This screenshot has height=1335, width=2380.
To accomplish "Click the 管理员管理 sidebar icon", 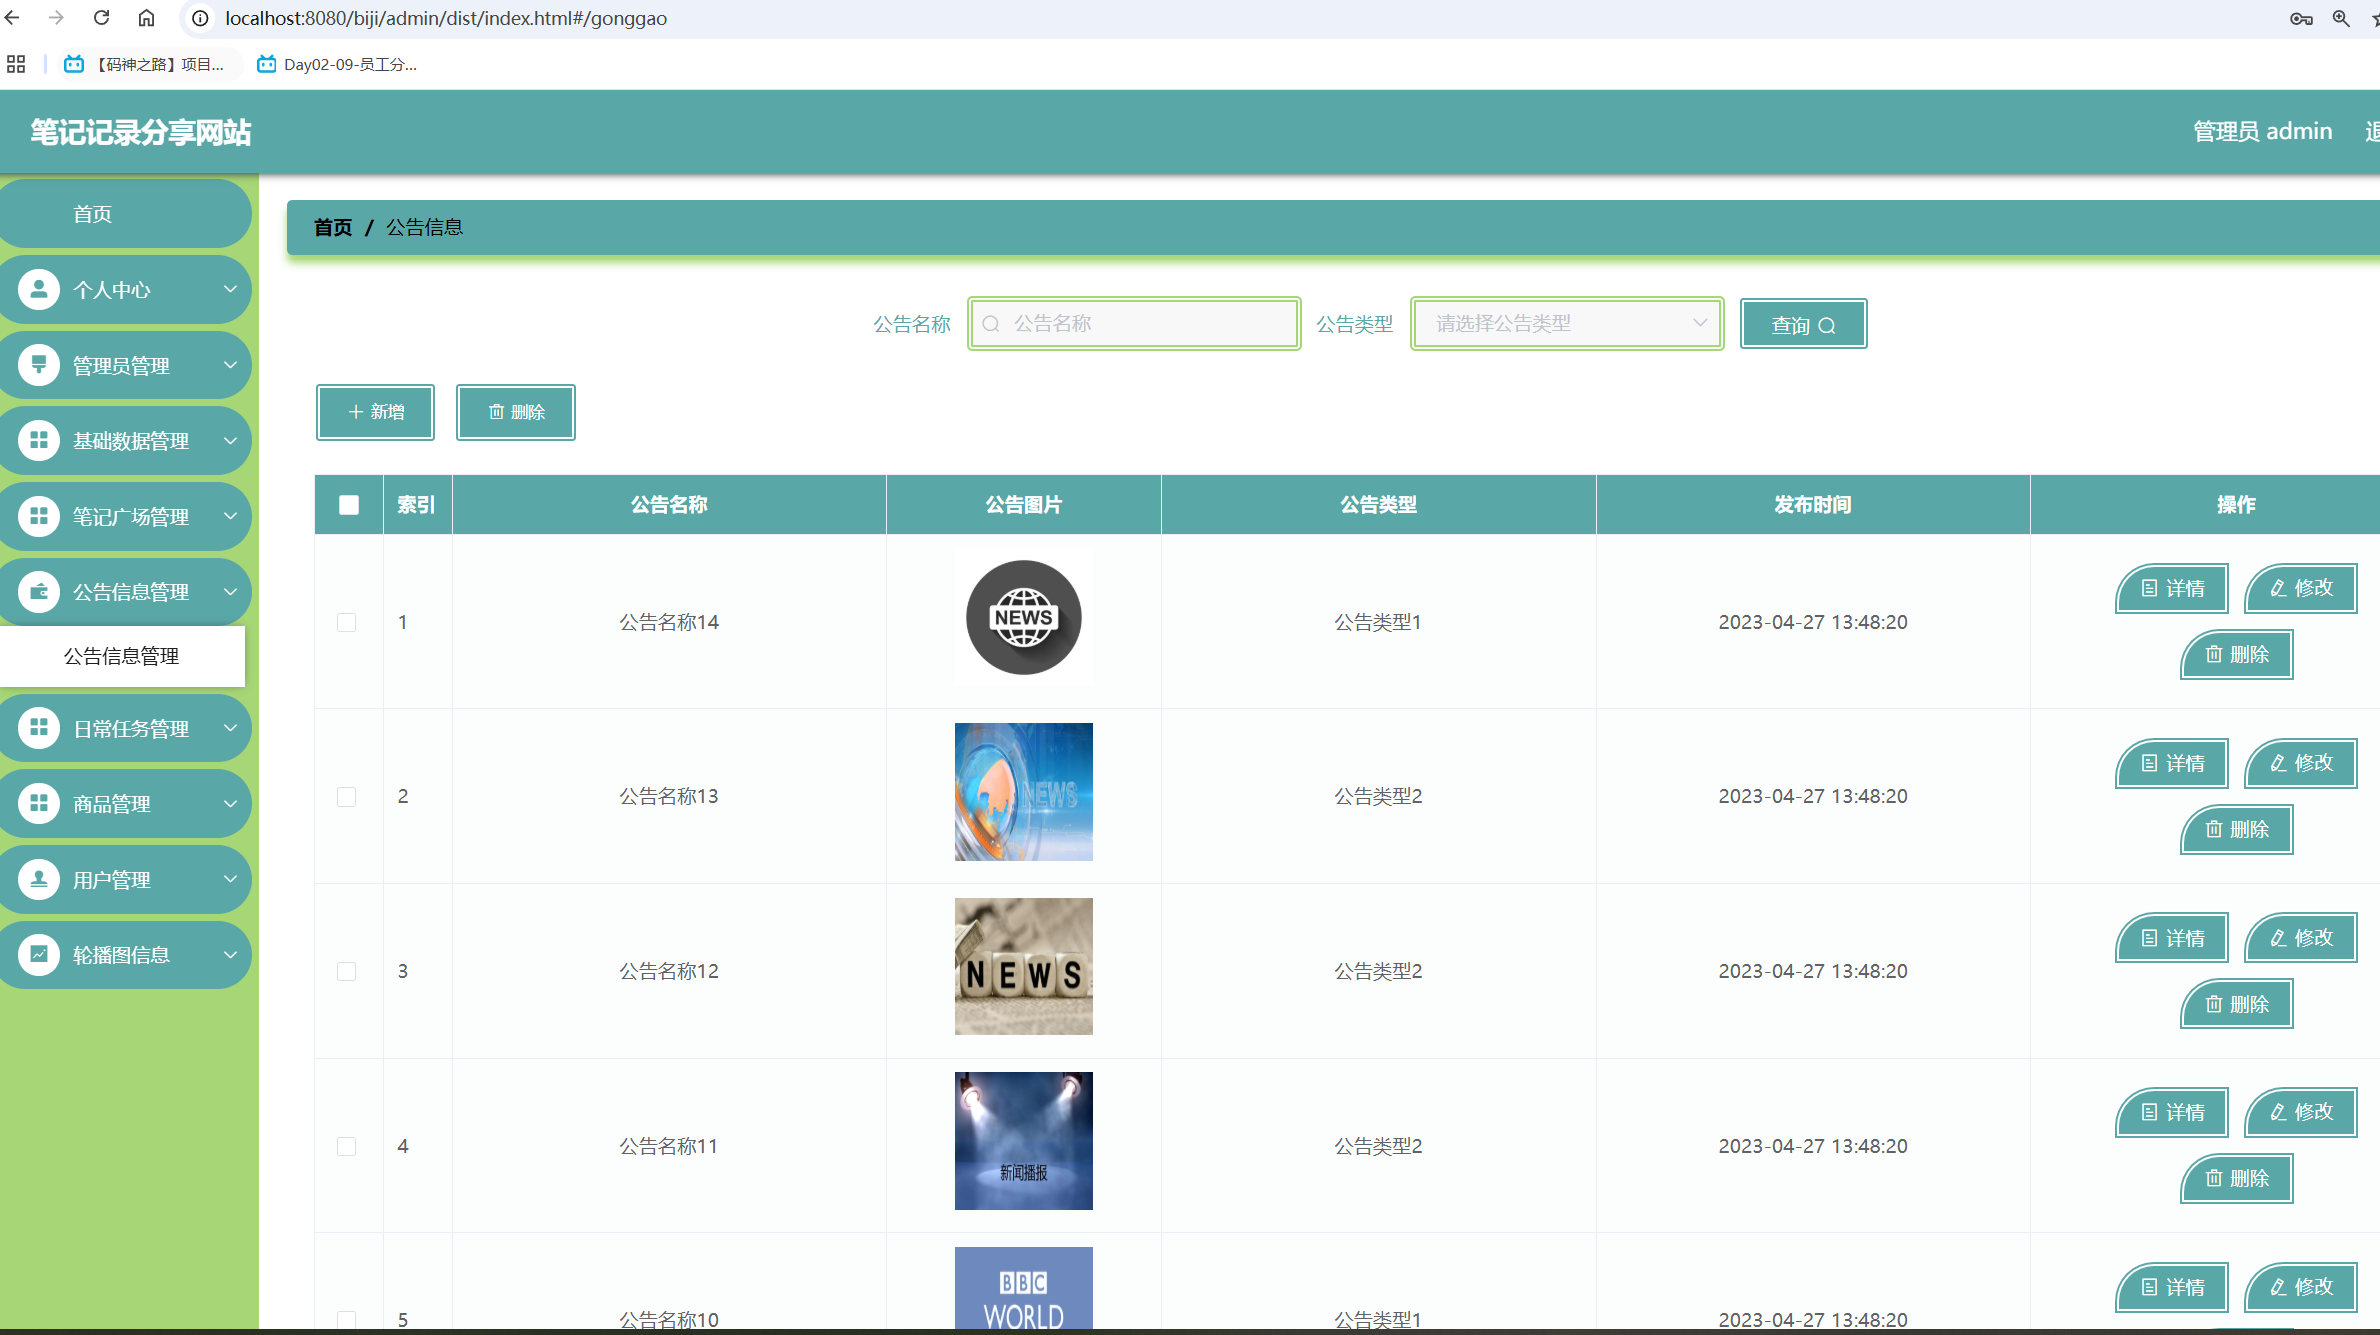I will coord(39,365).
